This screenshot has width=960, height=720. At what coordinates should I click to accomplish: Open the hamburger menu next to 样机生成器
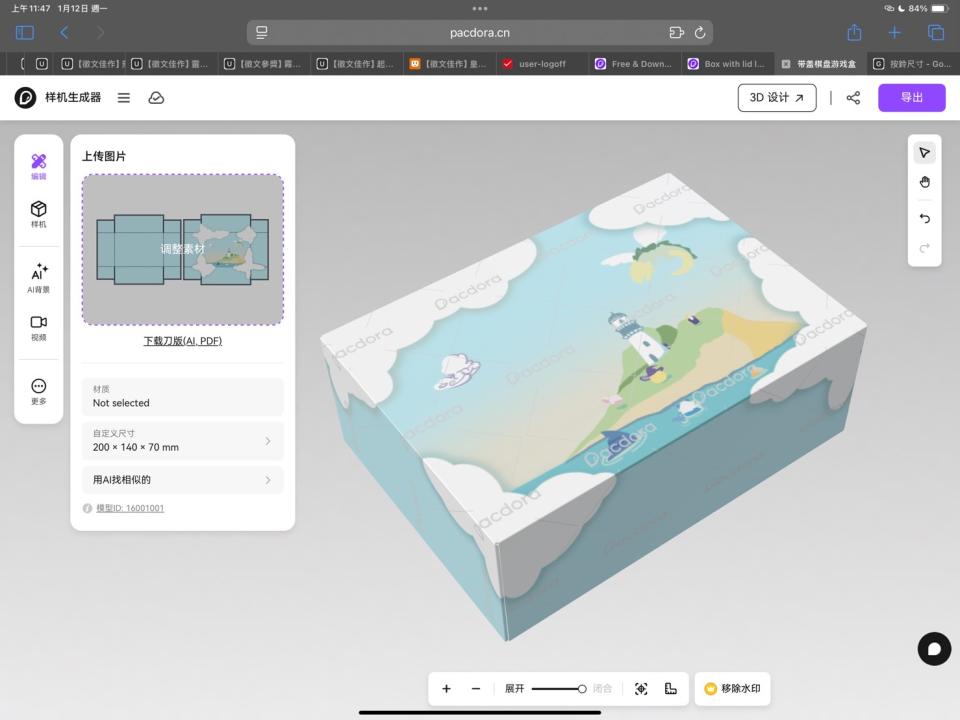(124, 98)
